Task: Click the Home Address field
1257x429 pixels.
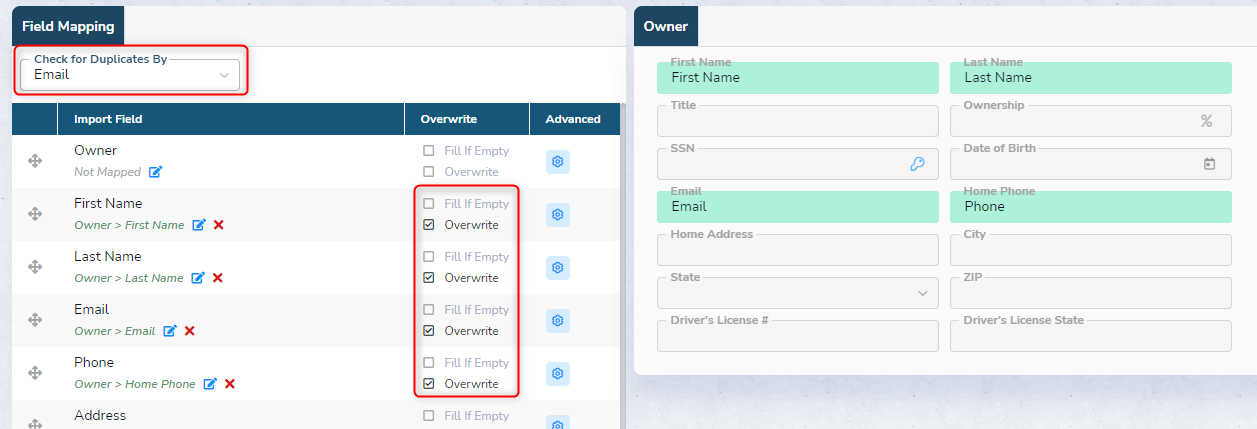Action: 798,250
